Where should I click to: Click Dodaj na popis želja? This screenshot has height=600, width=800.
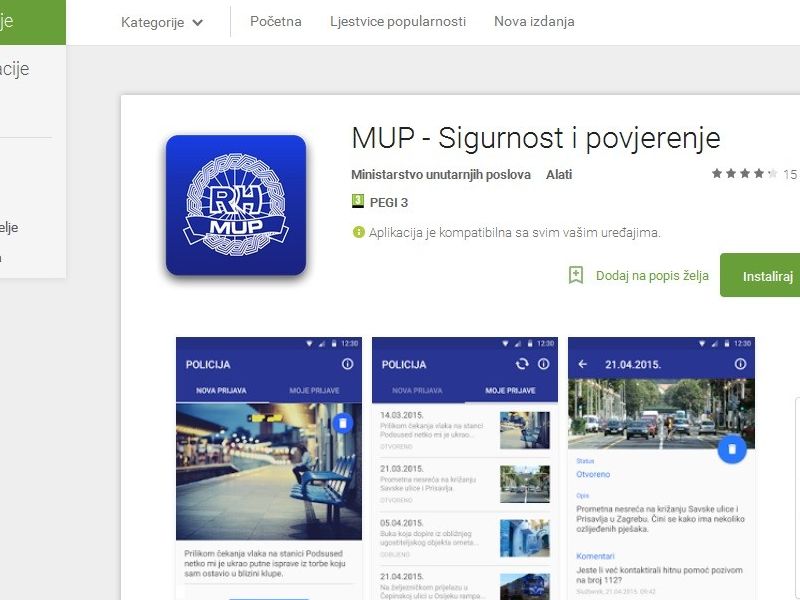(x=652, y=276)
